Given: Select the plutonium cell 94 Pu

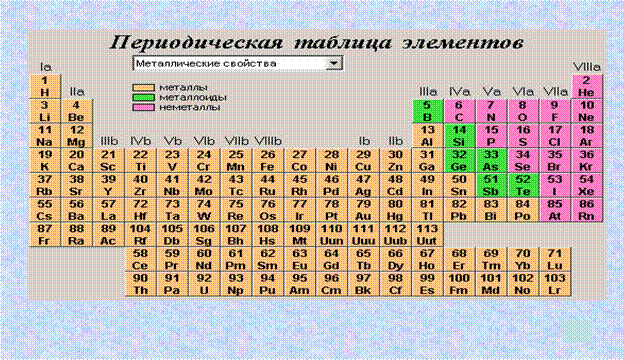Looking at the screenshot, I should click(268, 284).
